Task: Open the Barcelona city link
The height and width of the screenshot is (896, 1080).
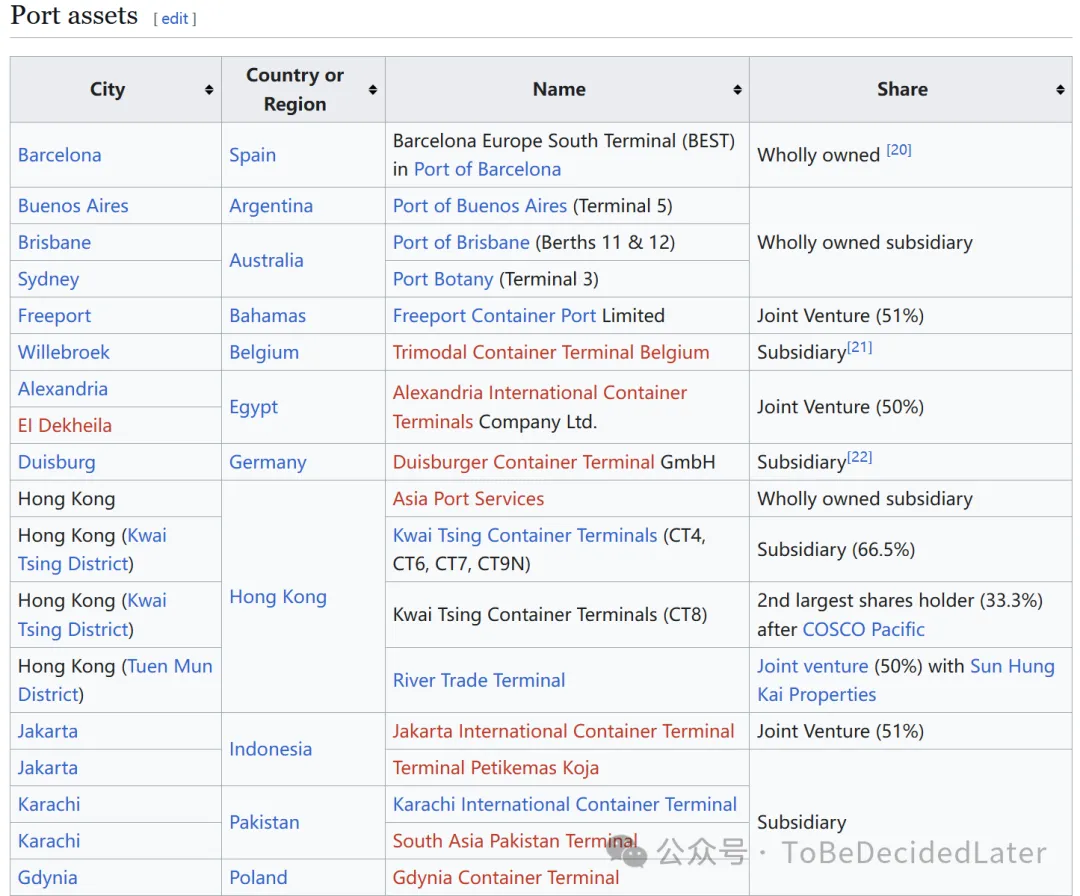Action: click(59, 155)
